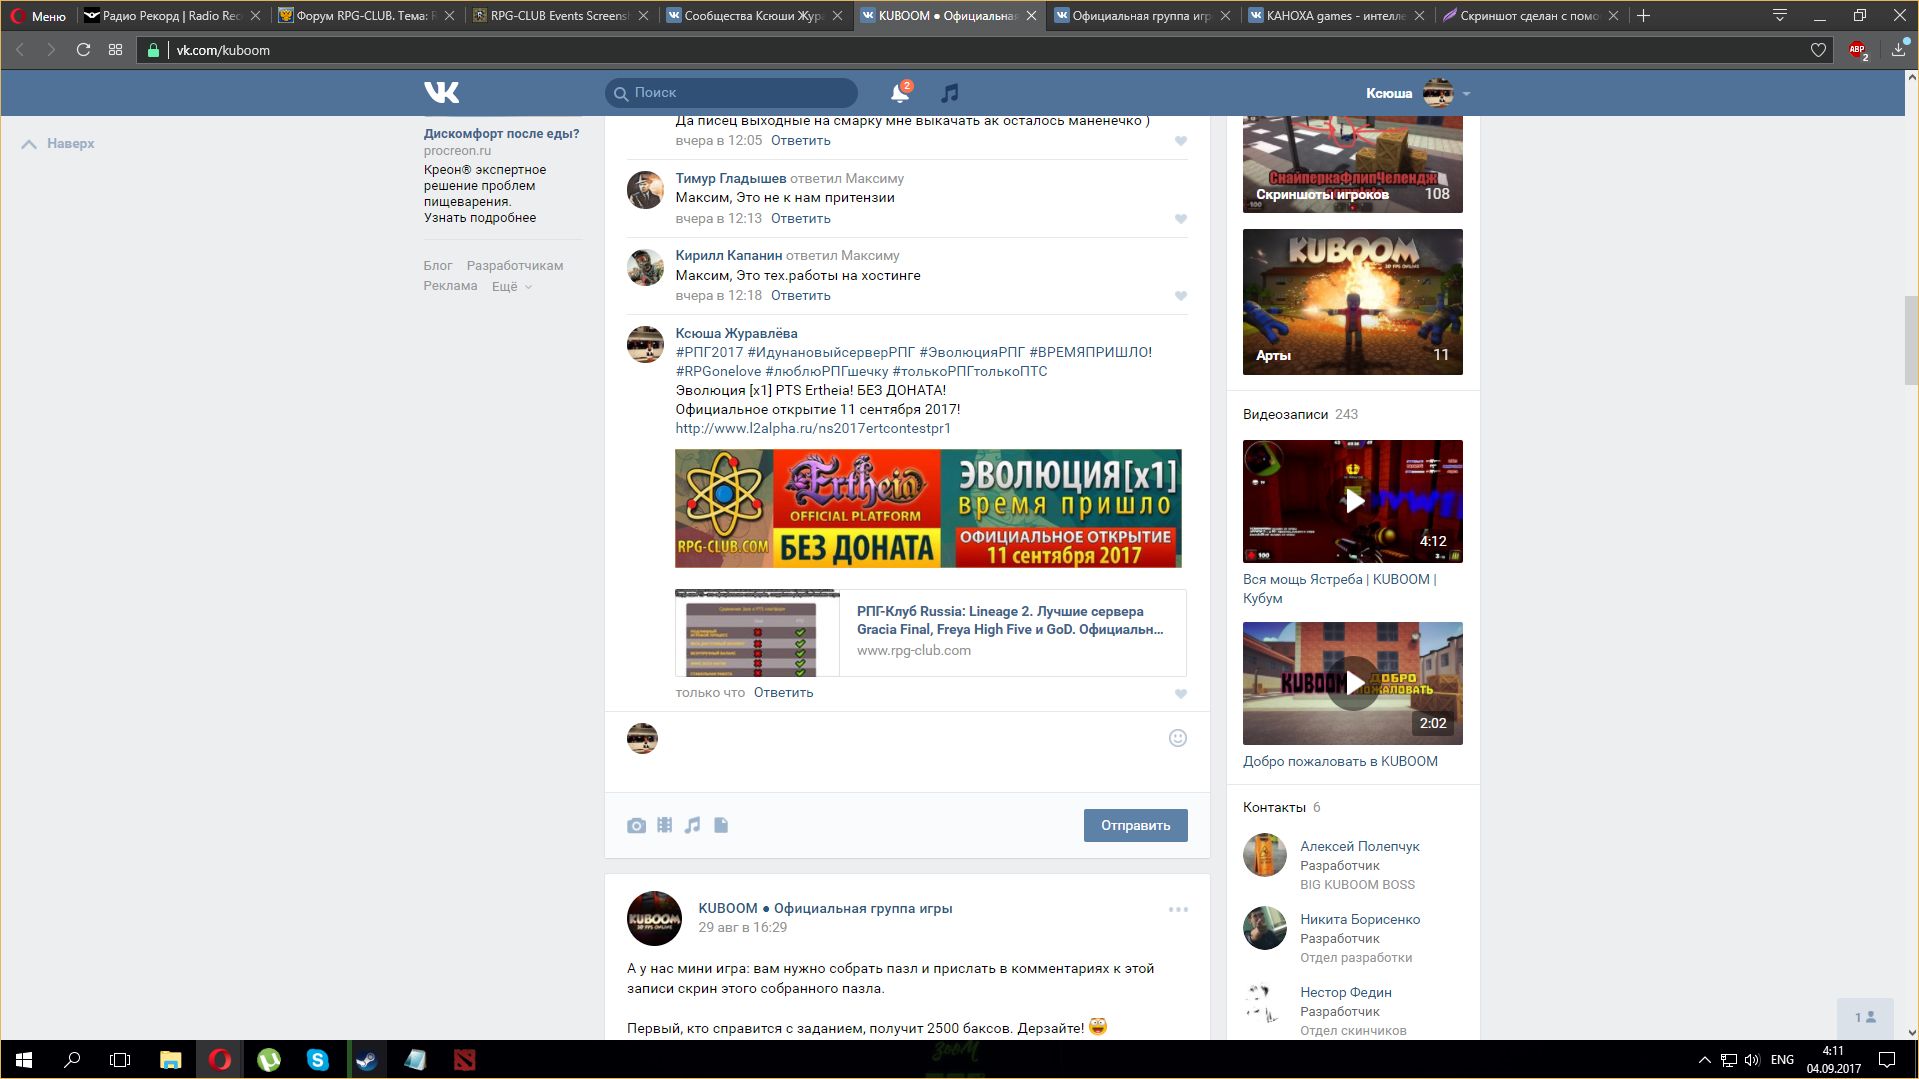
Task: Open the emoji smiley picker
Action: 1178,738
